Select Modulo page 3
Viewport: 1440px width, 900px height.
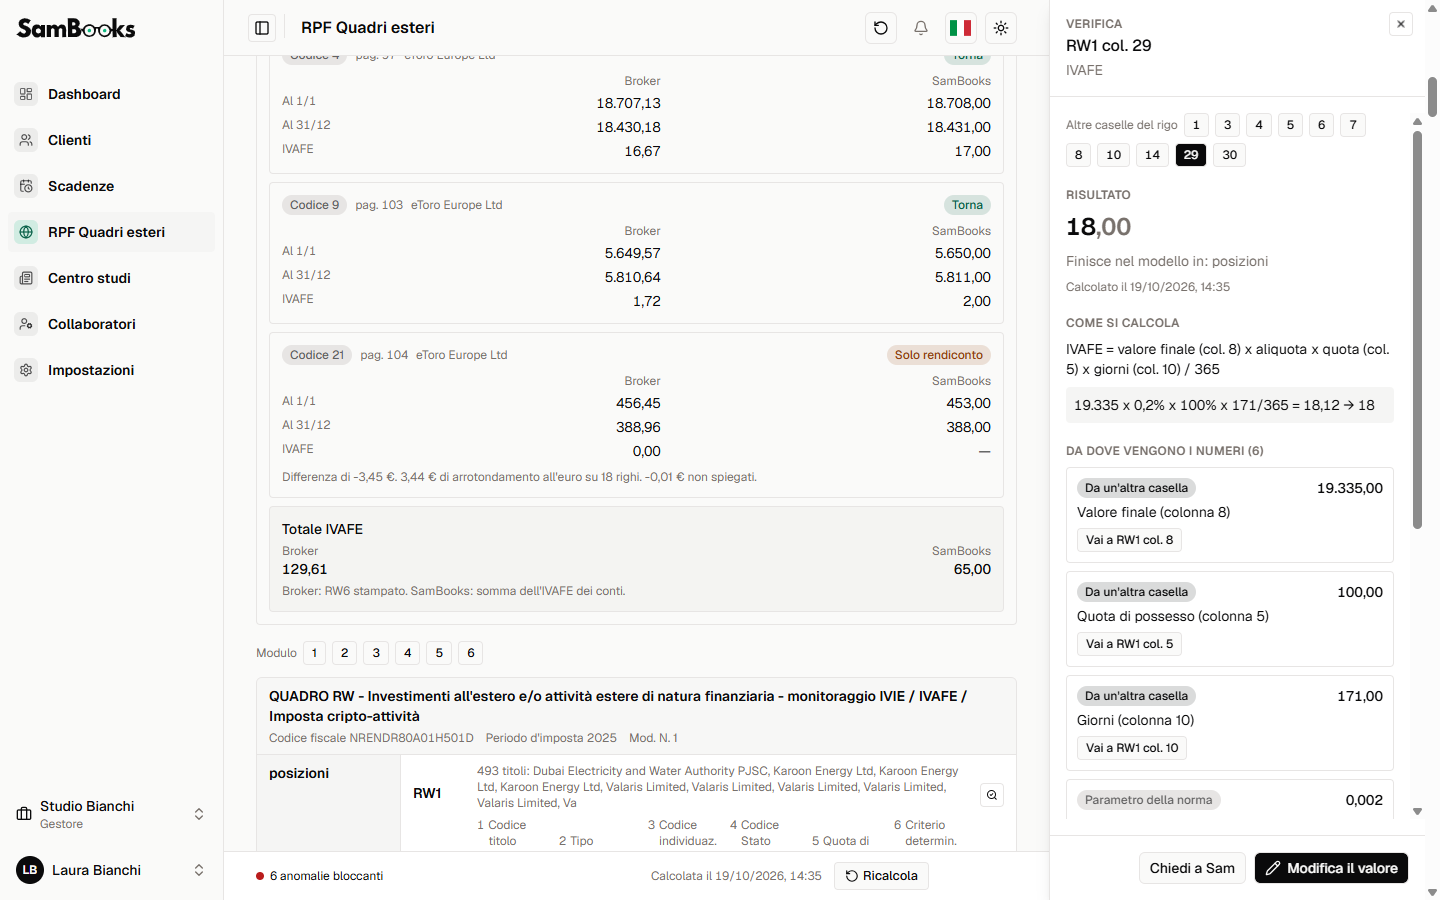(376, 653)
